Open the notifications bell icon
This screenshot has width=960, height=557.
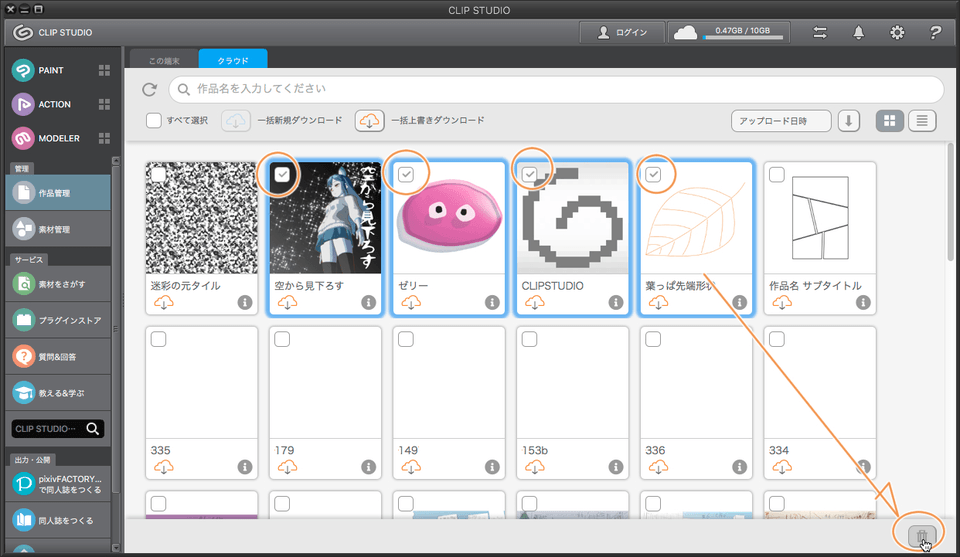click(858, 33)
